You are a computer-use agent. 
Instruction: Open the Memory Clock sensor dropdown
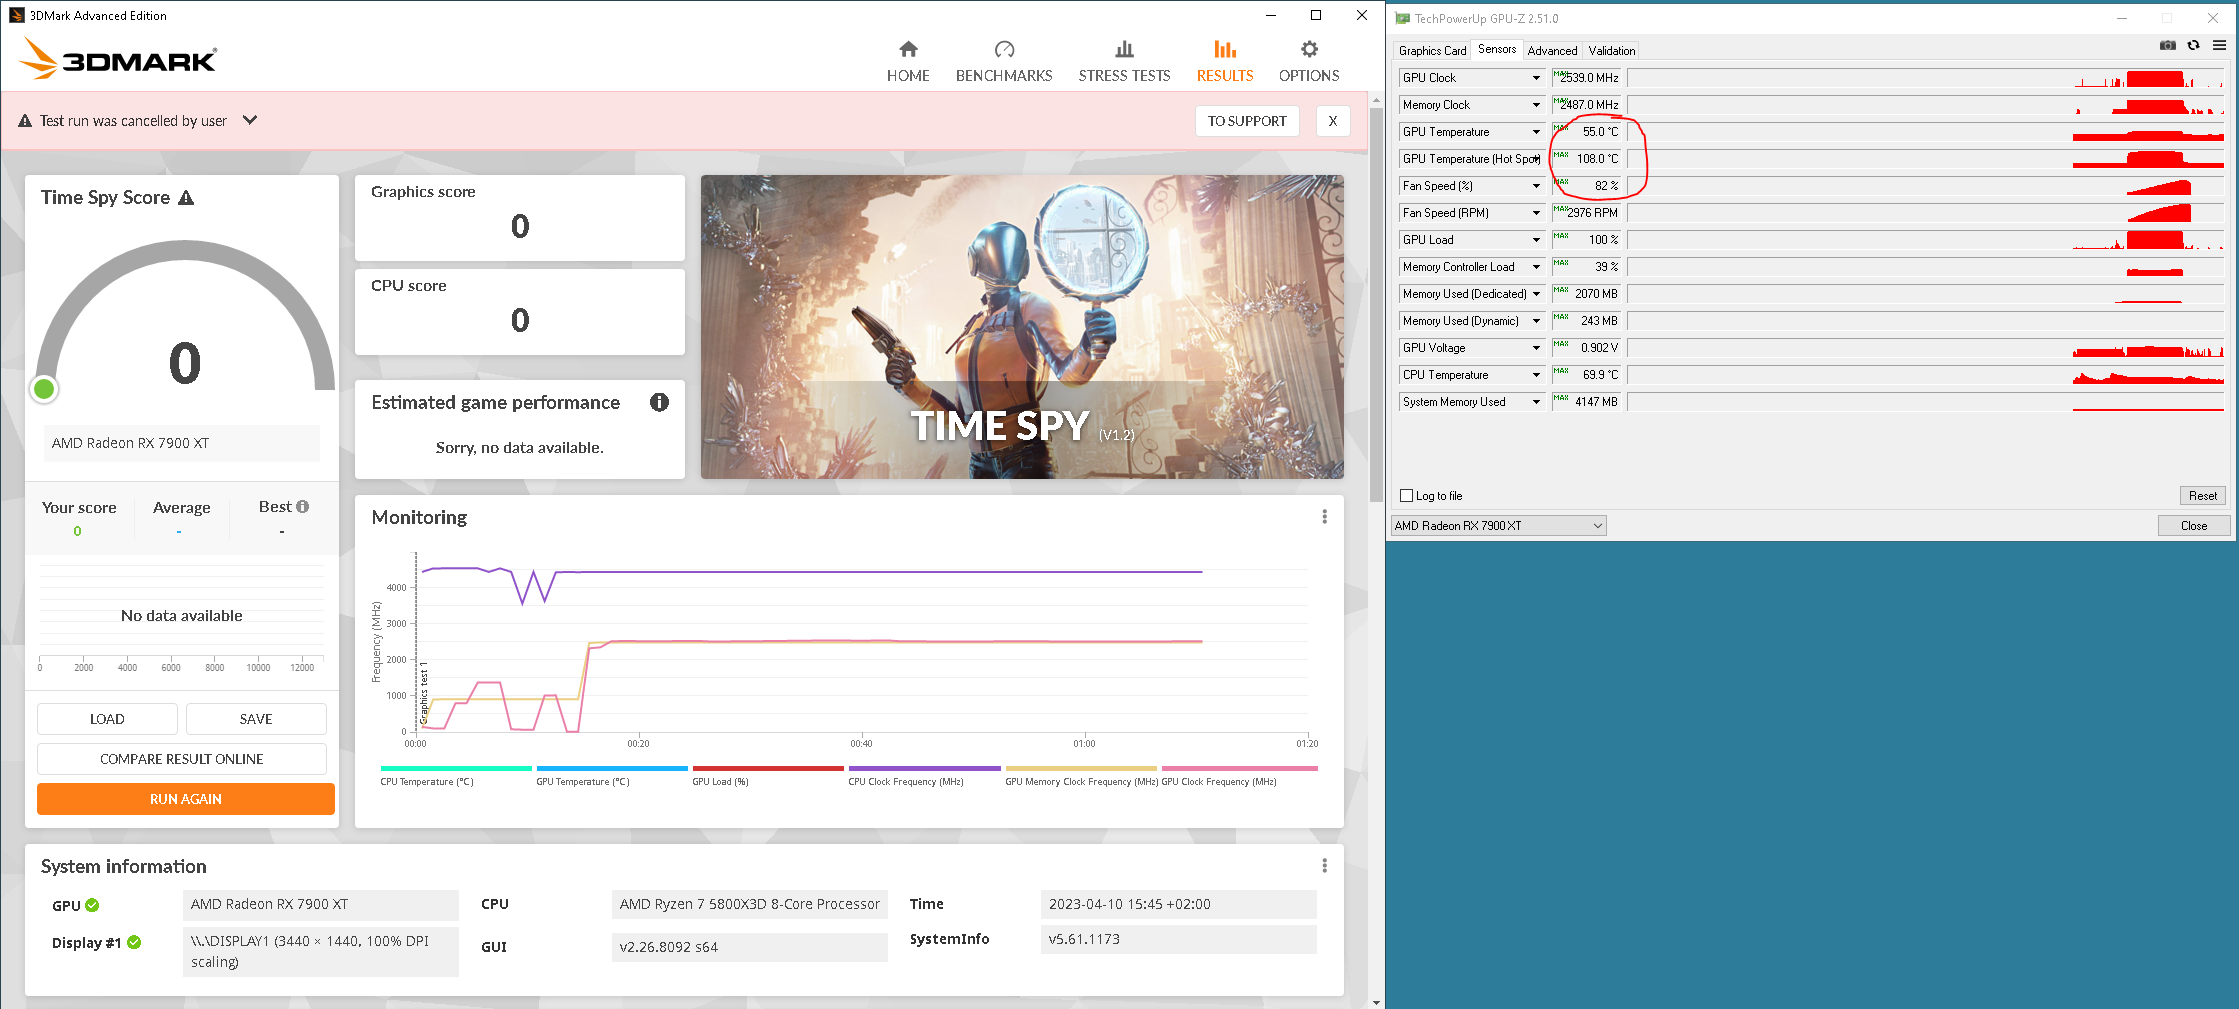[x=1536, y=105]
